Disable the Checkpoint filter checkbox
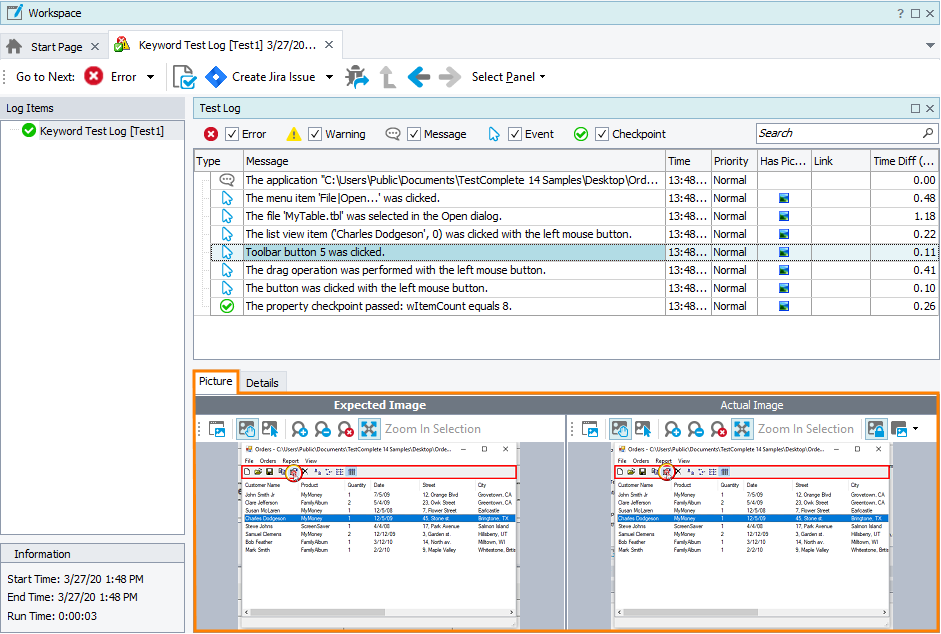 coord(602,134)
